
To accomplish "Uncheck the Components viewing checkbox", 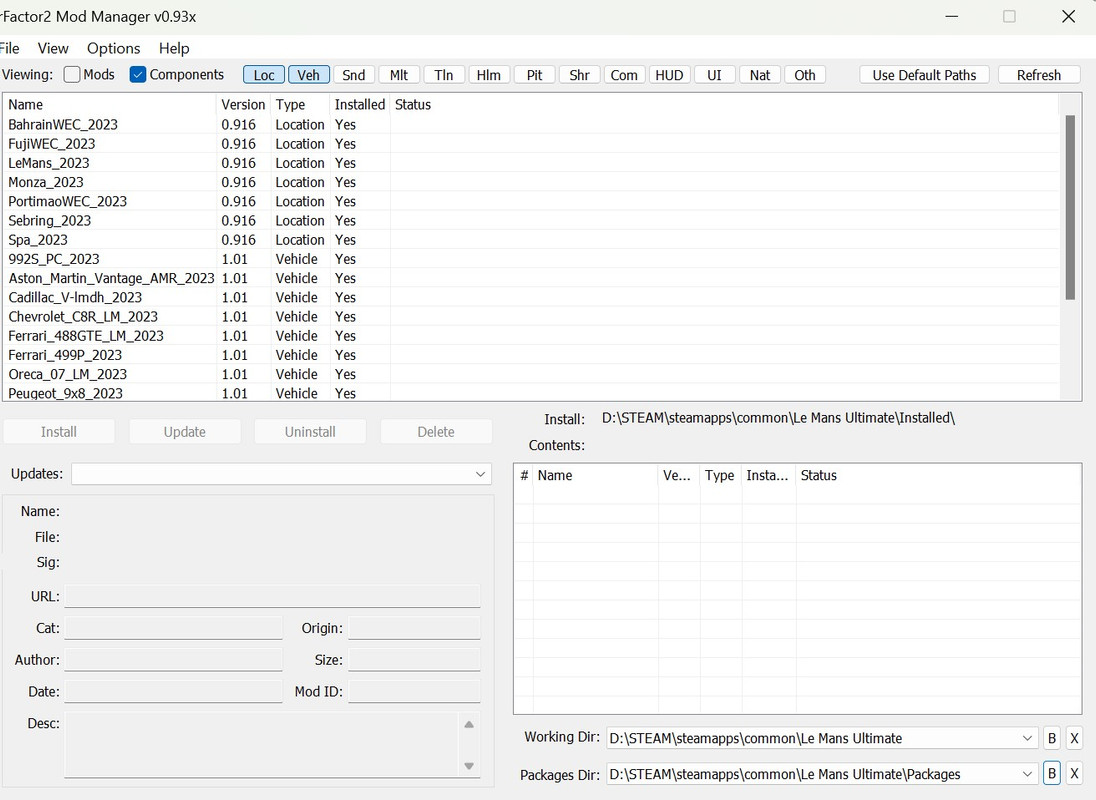I will 138,75.
